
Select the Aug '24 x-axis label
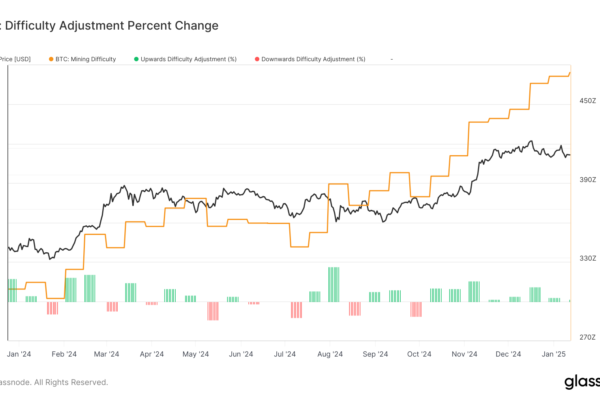(x=330, y=354)
